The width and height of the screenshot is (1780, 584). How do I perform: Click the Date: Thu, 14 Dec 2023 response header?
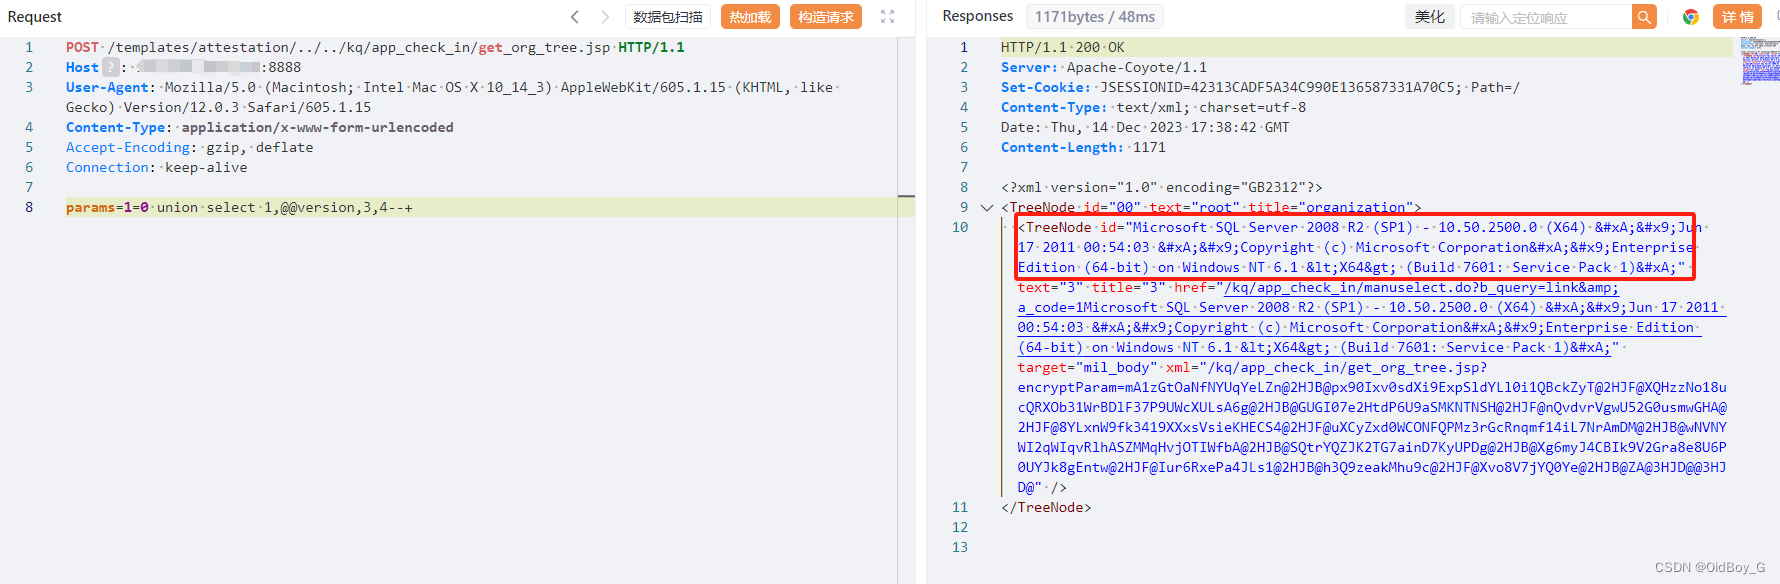point(1145,127)
